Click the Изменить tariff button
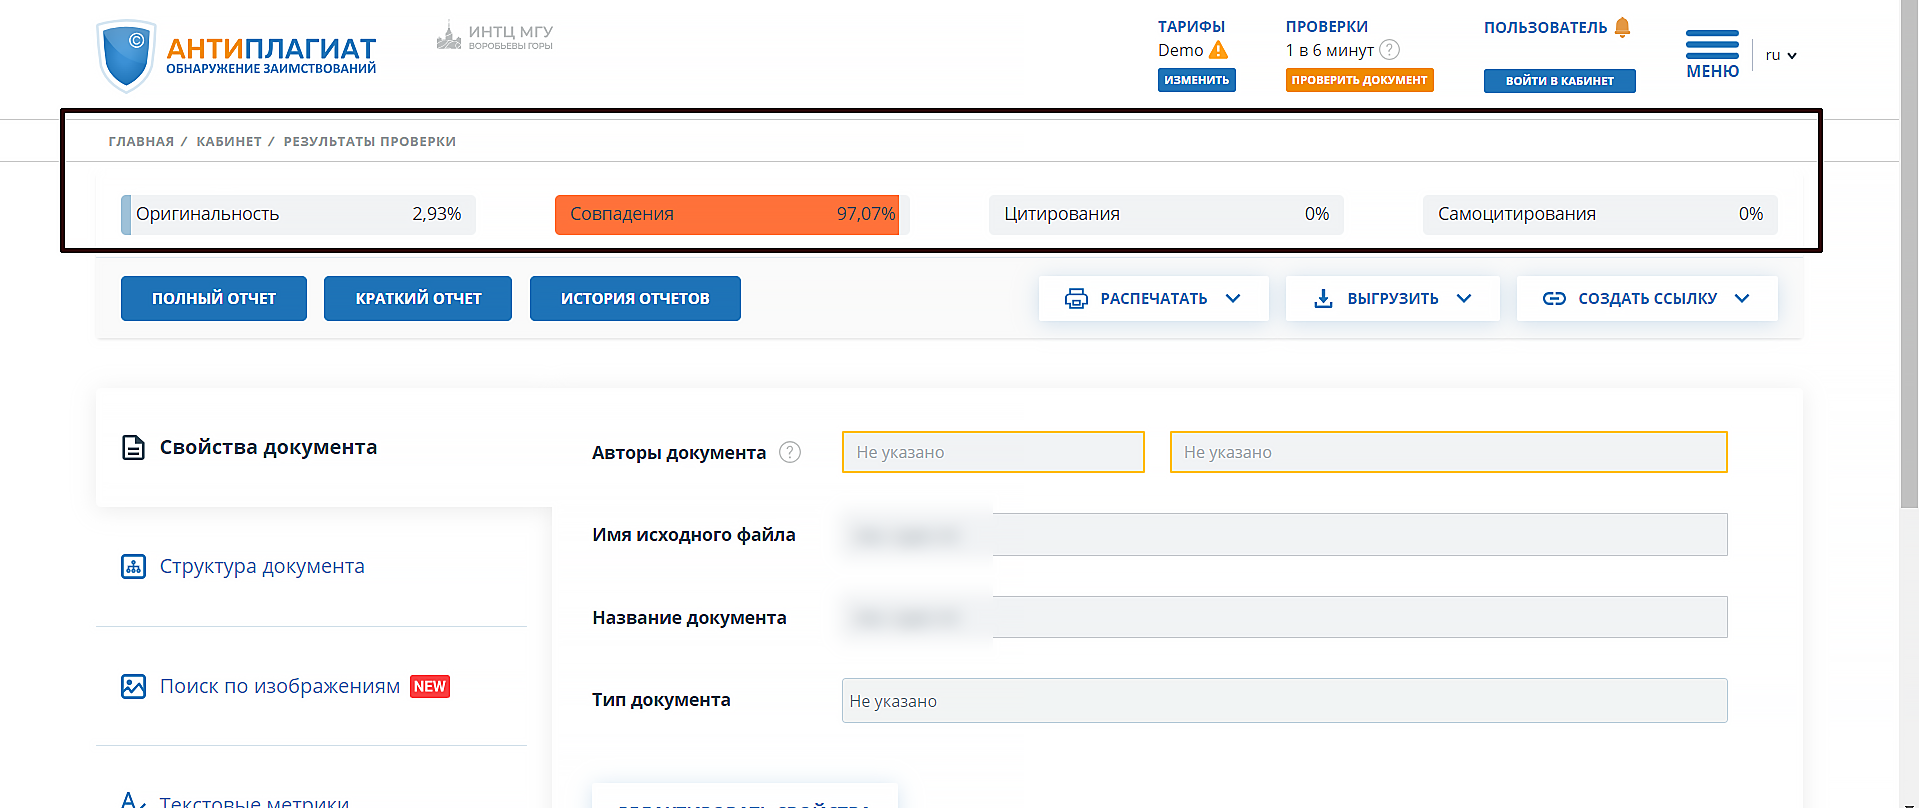The height and width of the screenshot is (808, 1919). (x=1197, y=80)
